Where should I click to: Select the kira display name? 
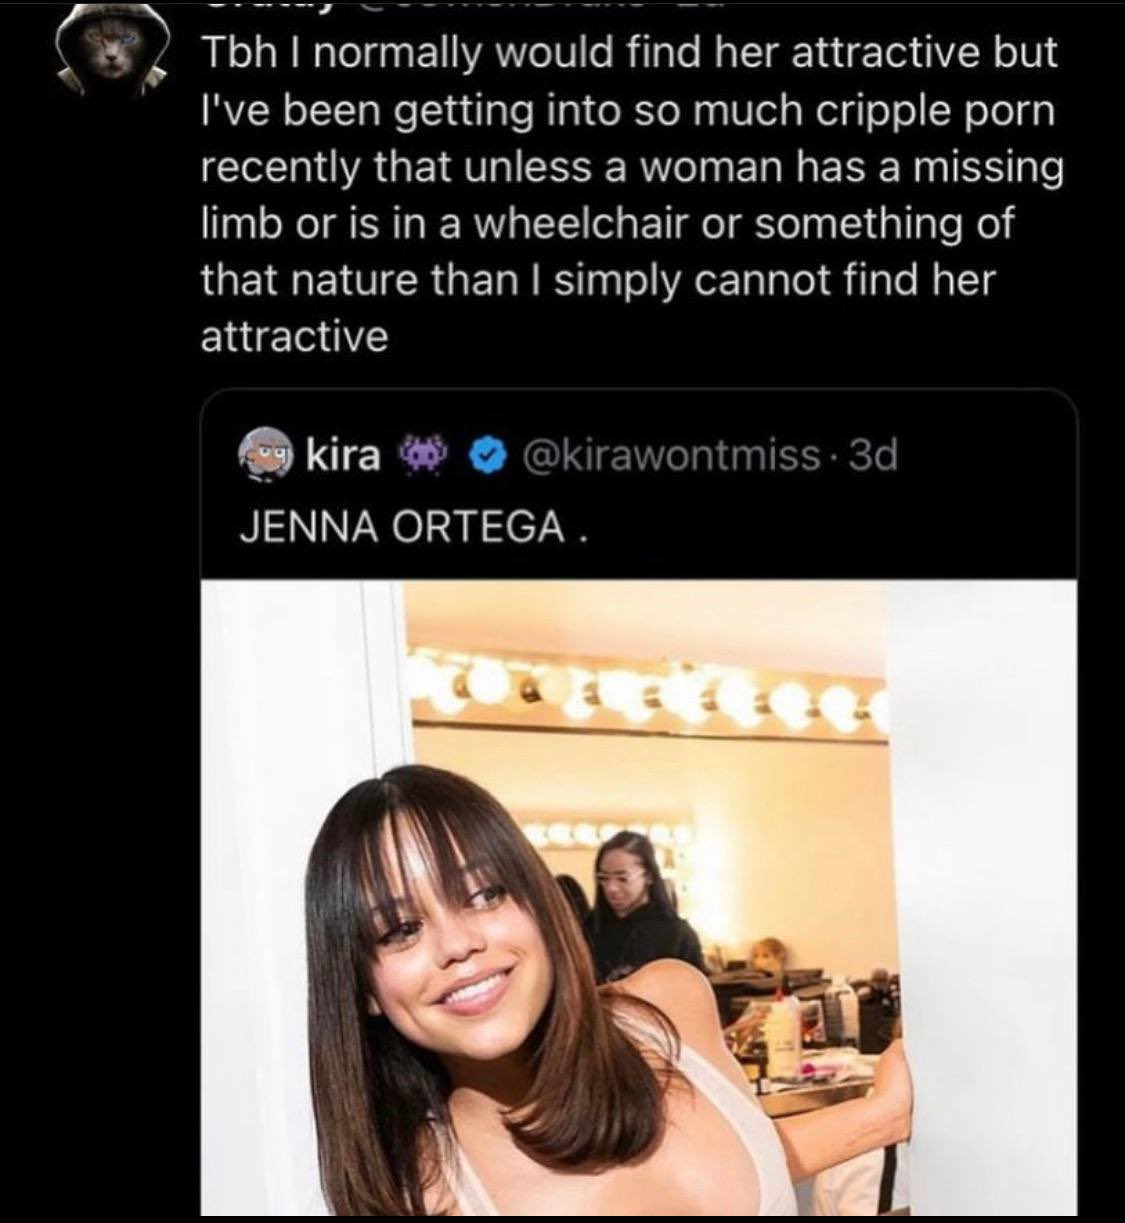(342, 457)
